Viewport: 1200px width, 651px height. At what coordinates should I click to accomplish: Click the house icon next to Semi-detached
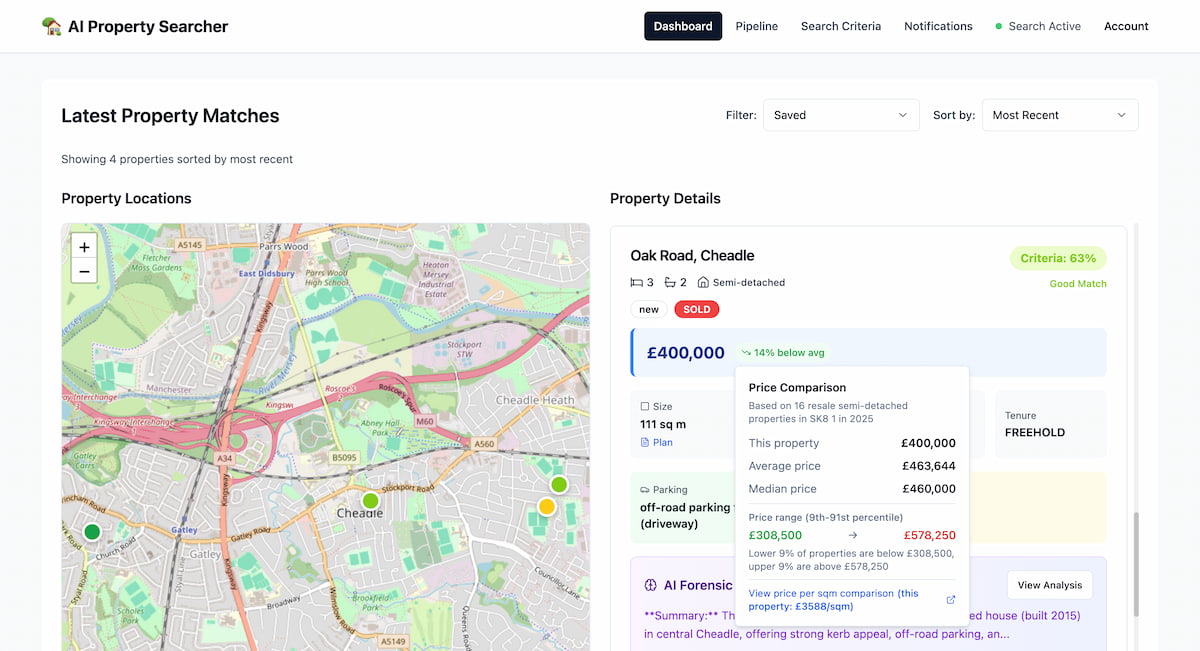[704, 282]
